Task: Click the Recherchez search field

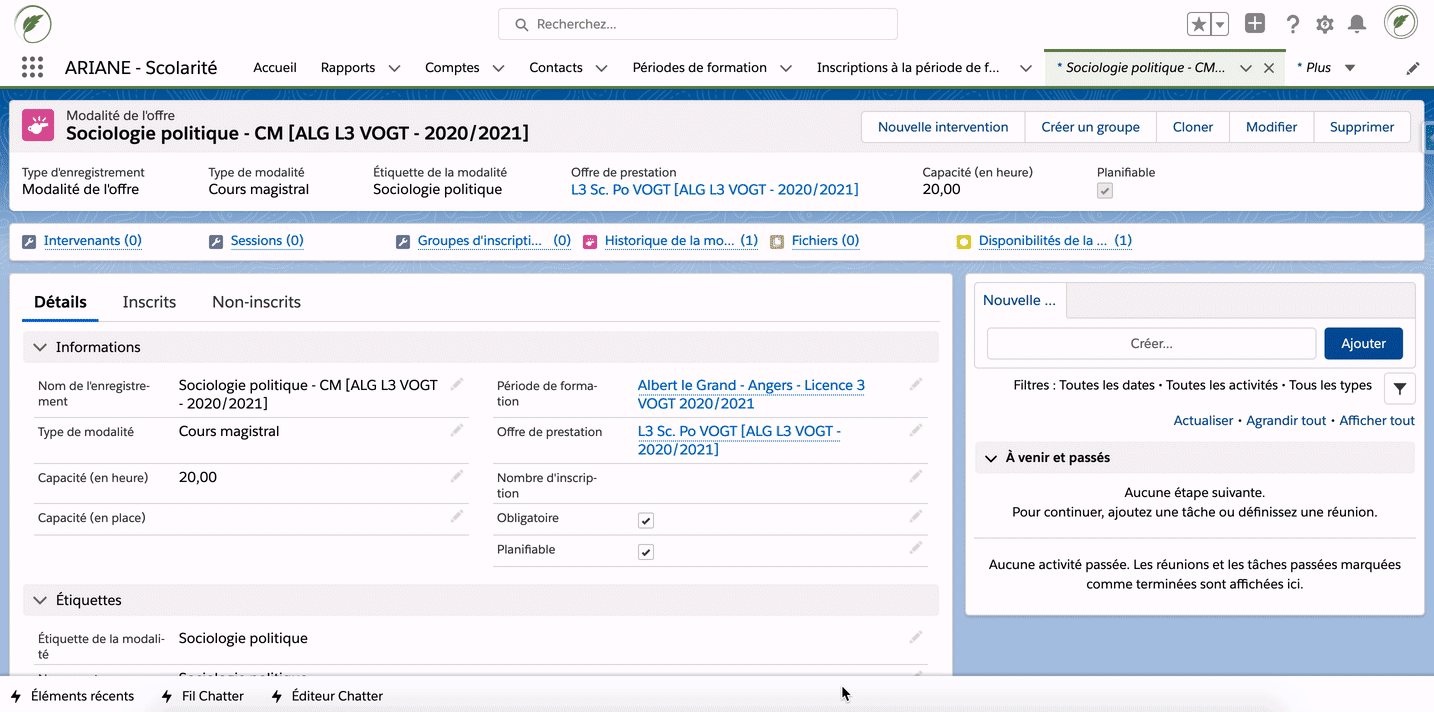Action: [x=697, y=24]
